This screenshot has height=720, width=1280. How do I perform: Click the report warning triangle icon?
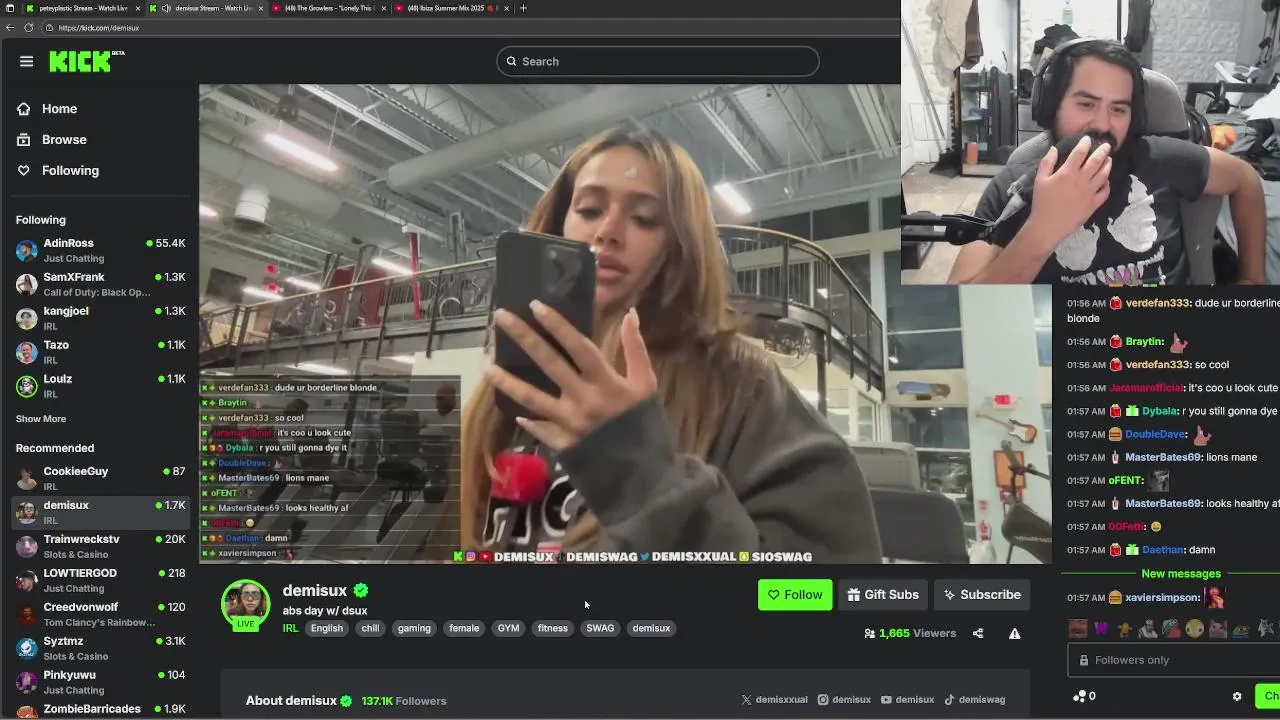pos(1014,633)
